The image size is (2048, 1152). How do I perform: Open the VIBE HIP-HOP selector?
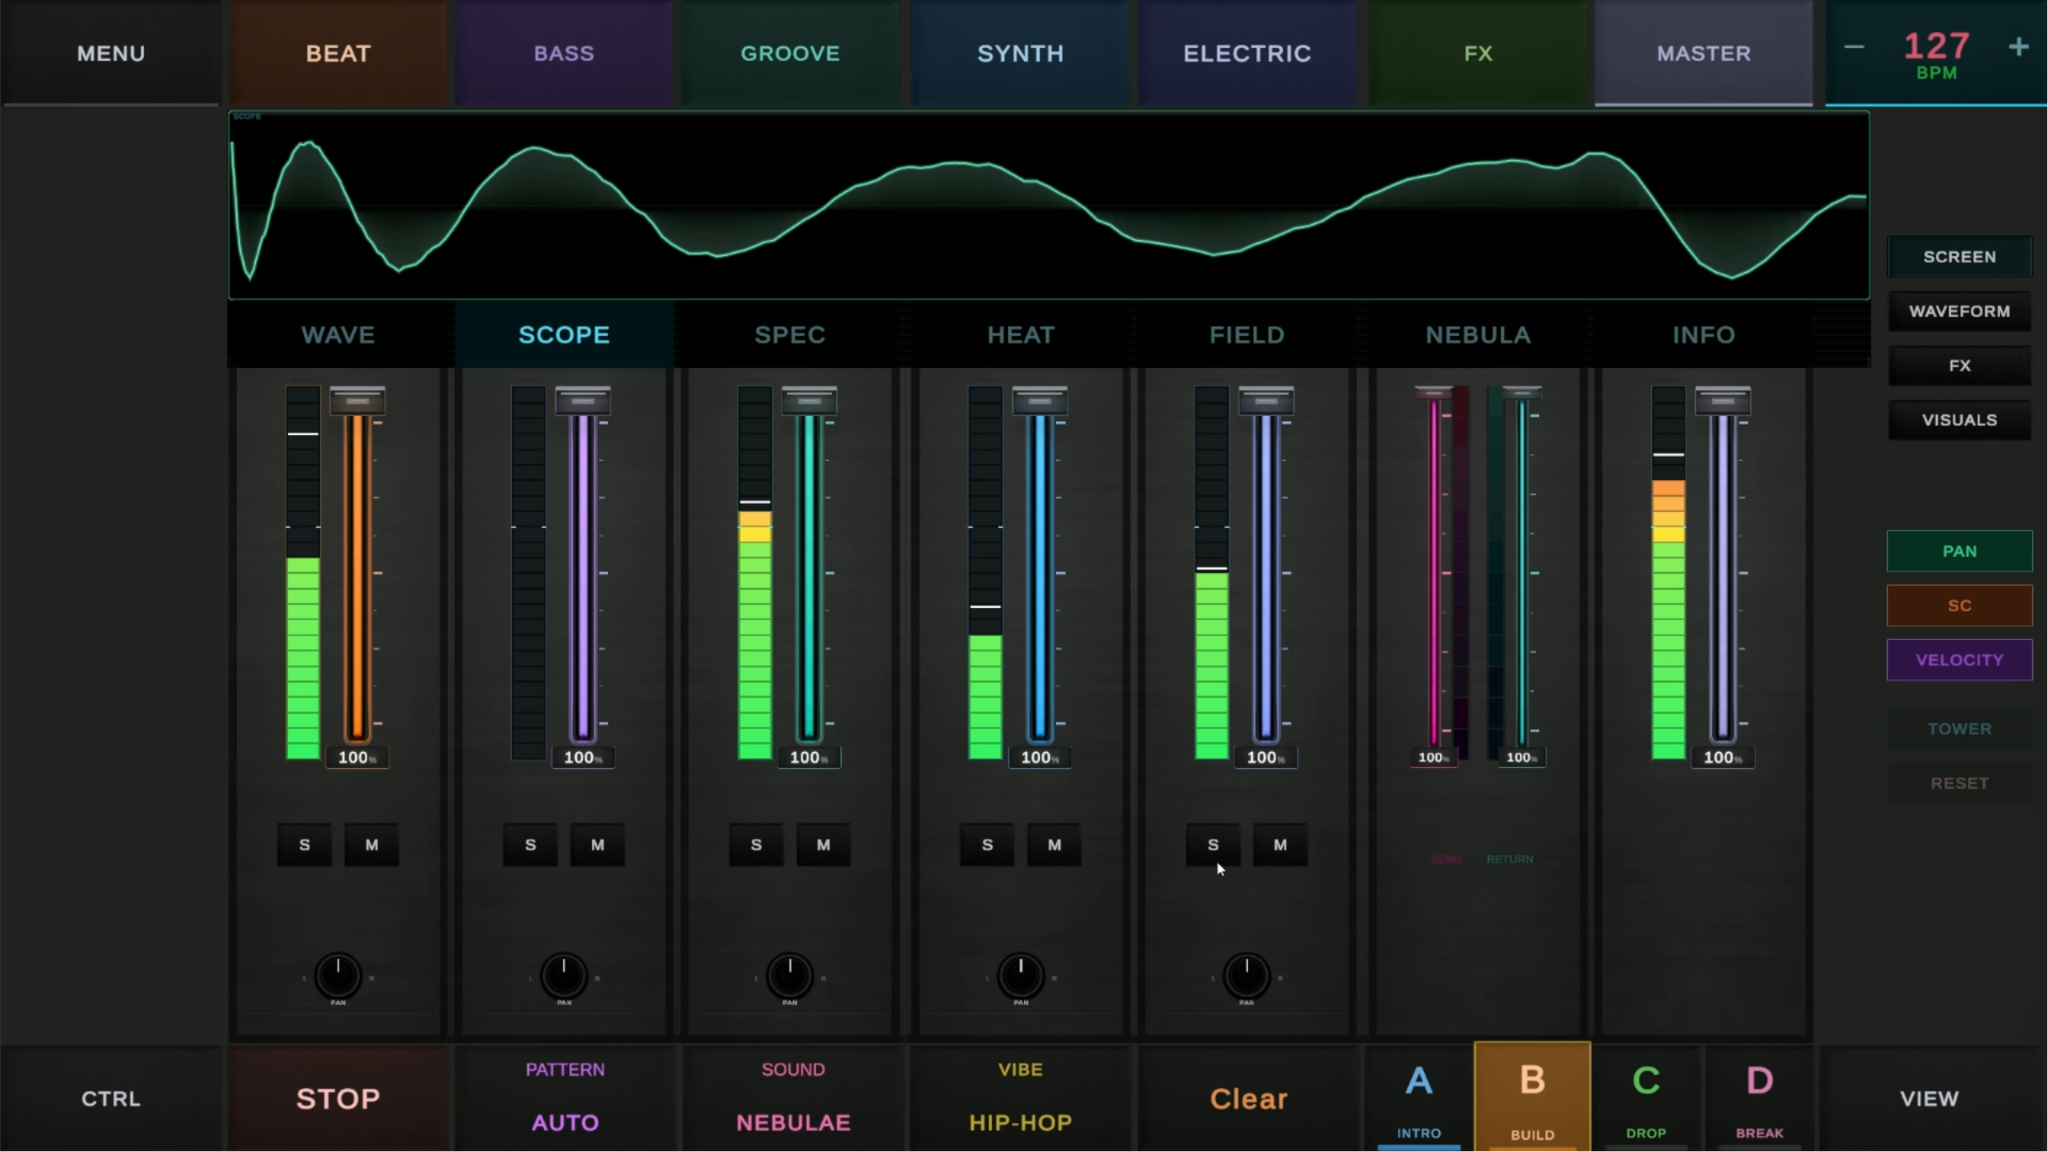coord(1020,1098)
